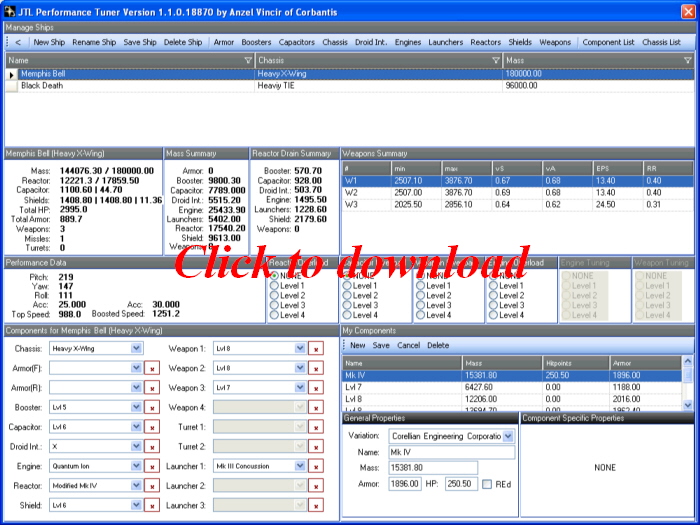Choose Level 2 in the second overload group

click(x=347, y=296)
